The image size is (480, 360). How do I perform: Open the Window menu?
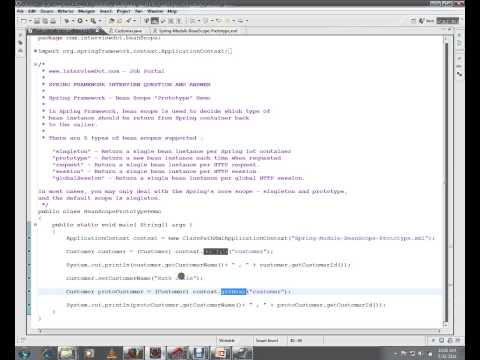[x=155, y=11]
